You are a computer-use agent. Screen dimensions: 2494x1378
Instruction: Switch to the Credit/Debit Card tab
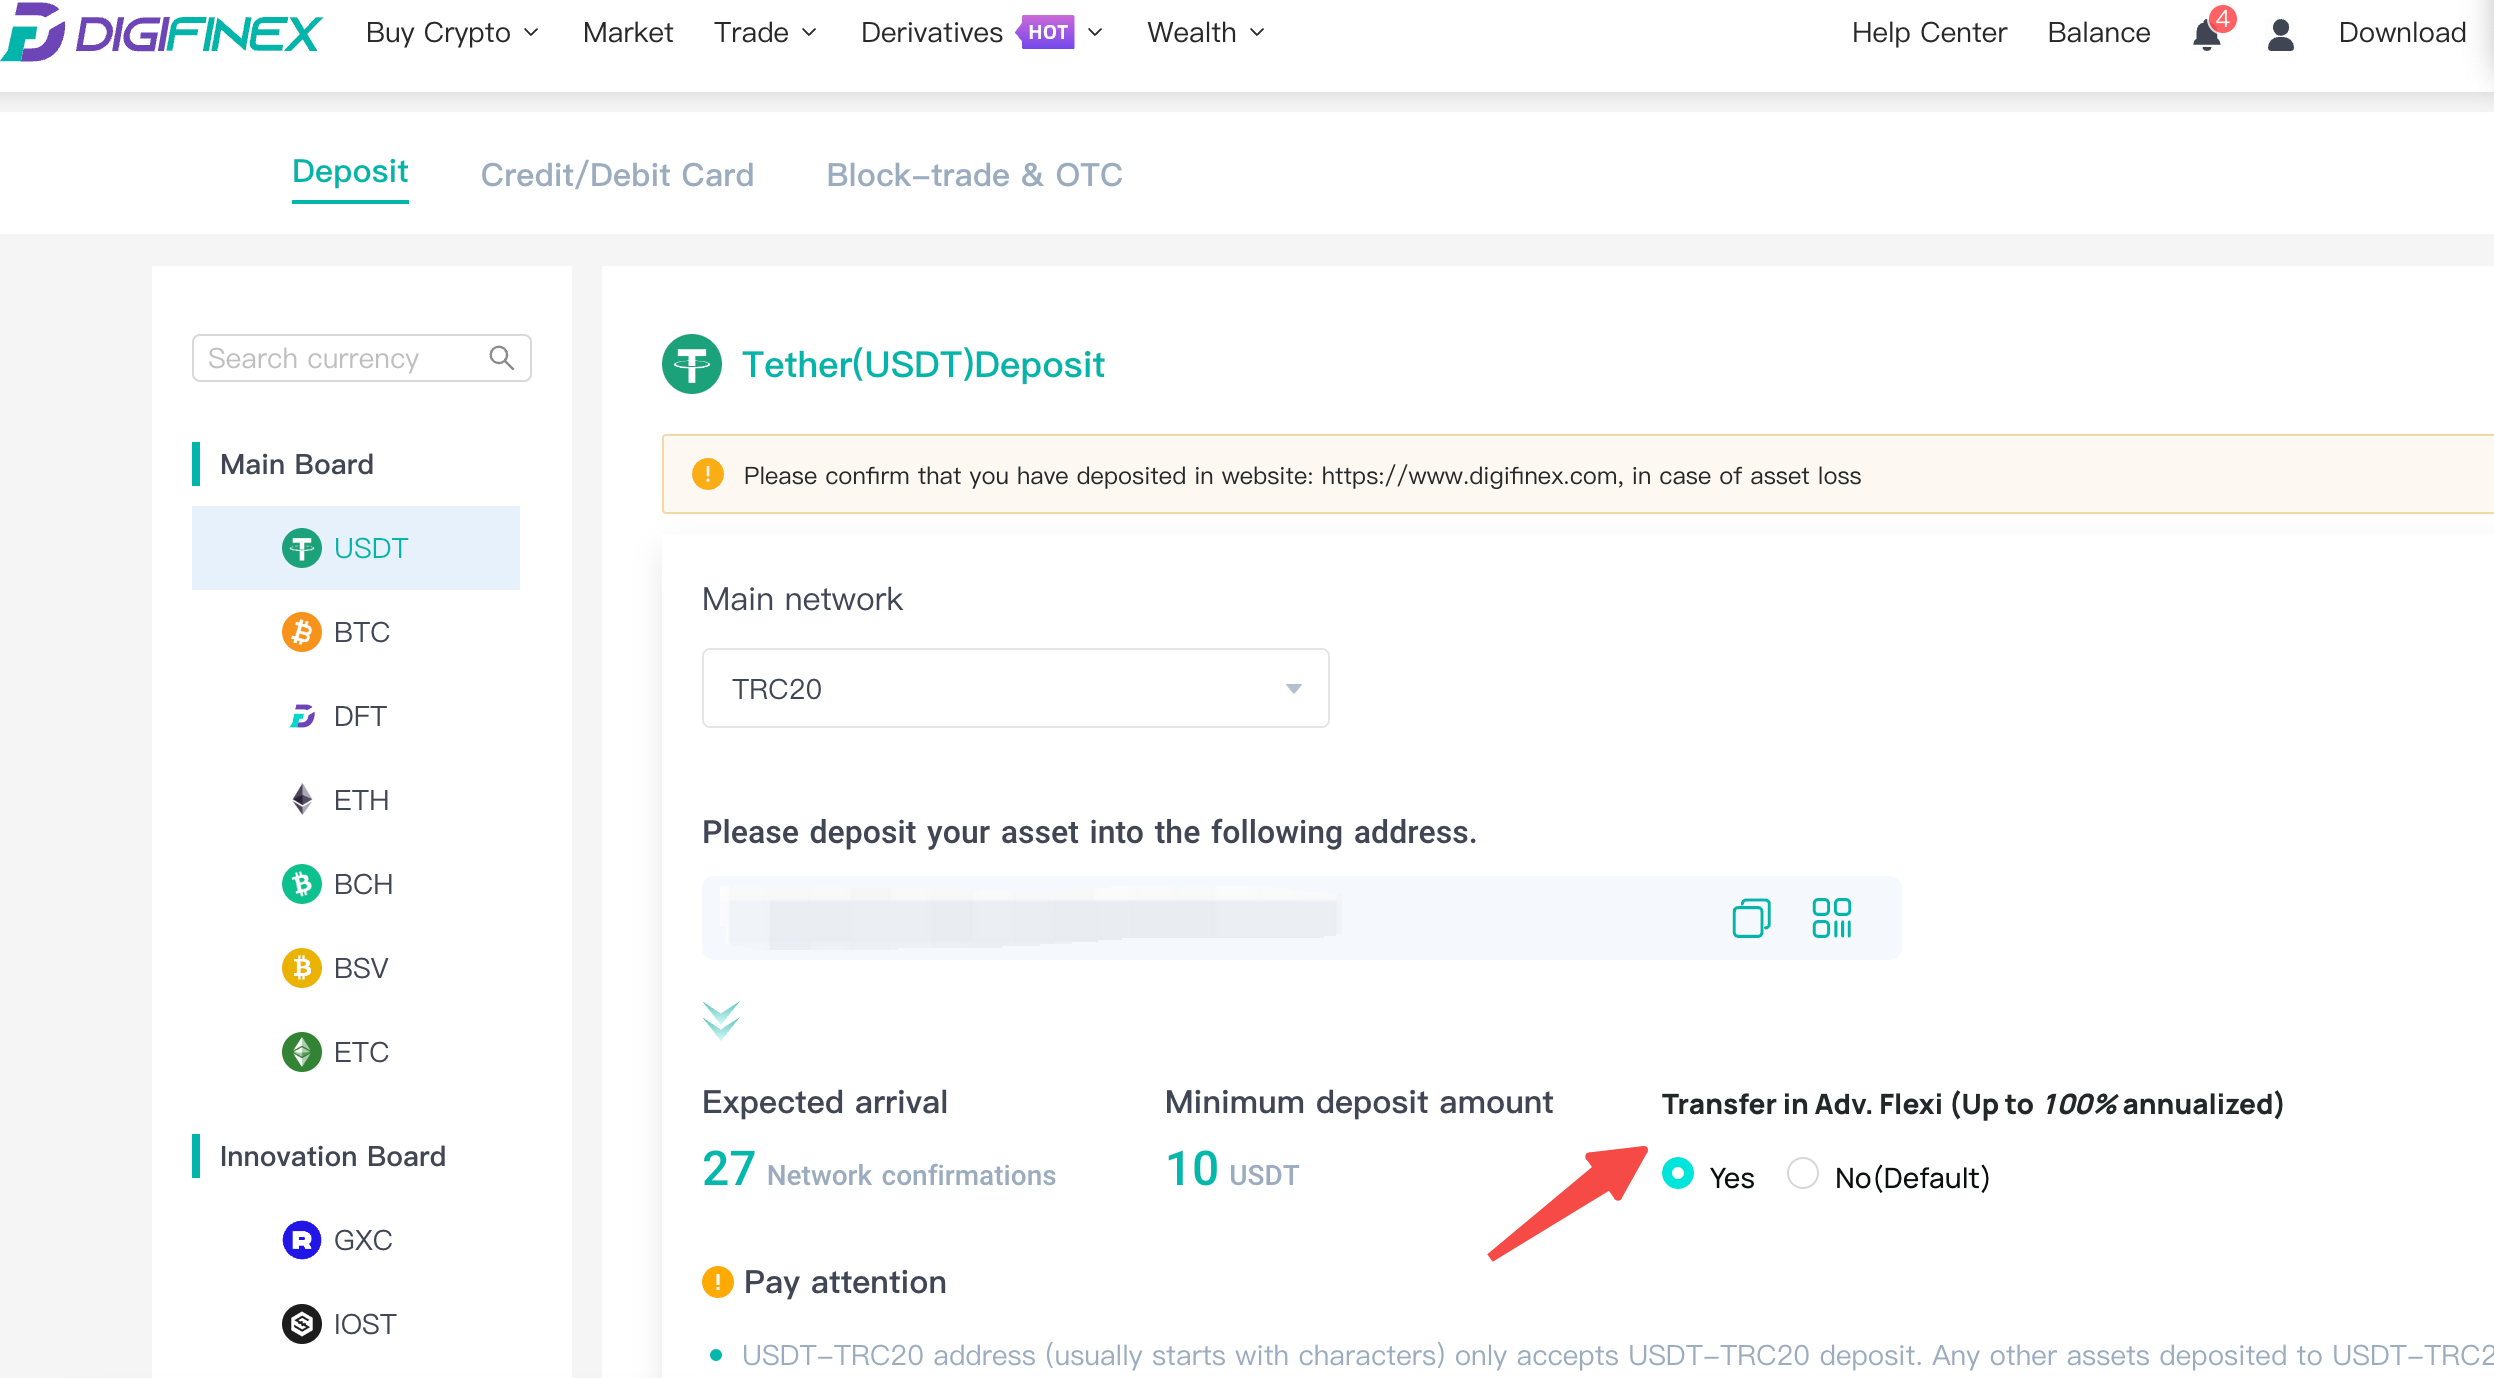(617, 175)
